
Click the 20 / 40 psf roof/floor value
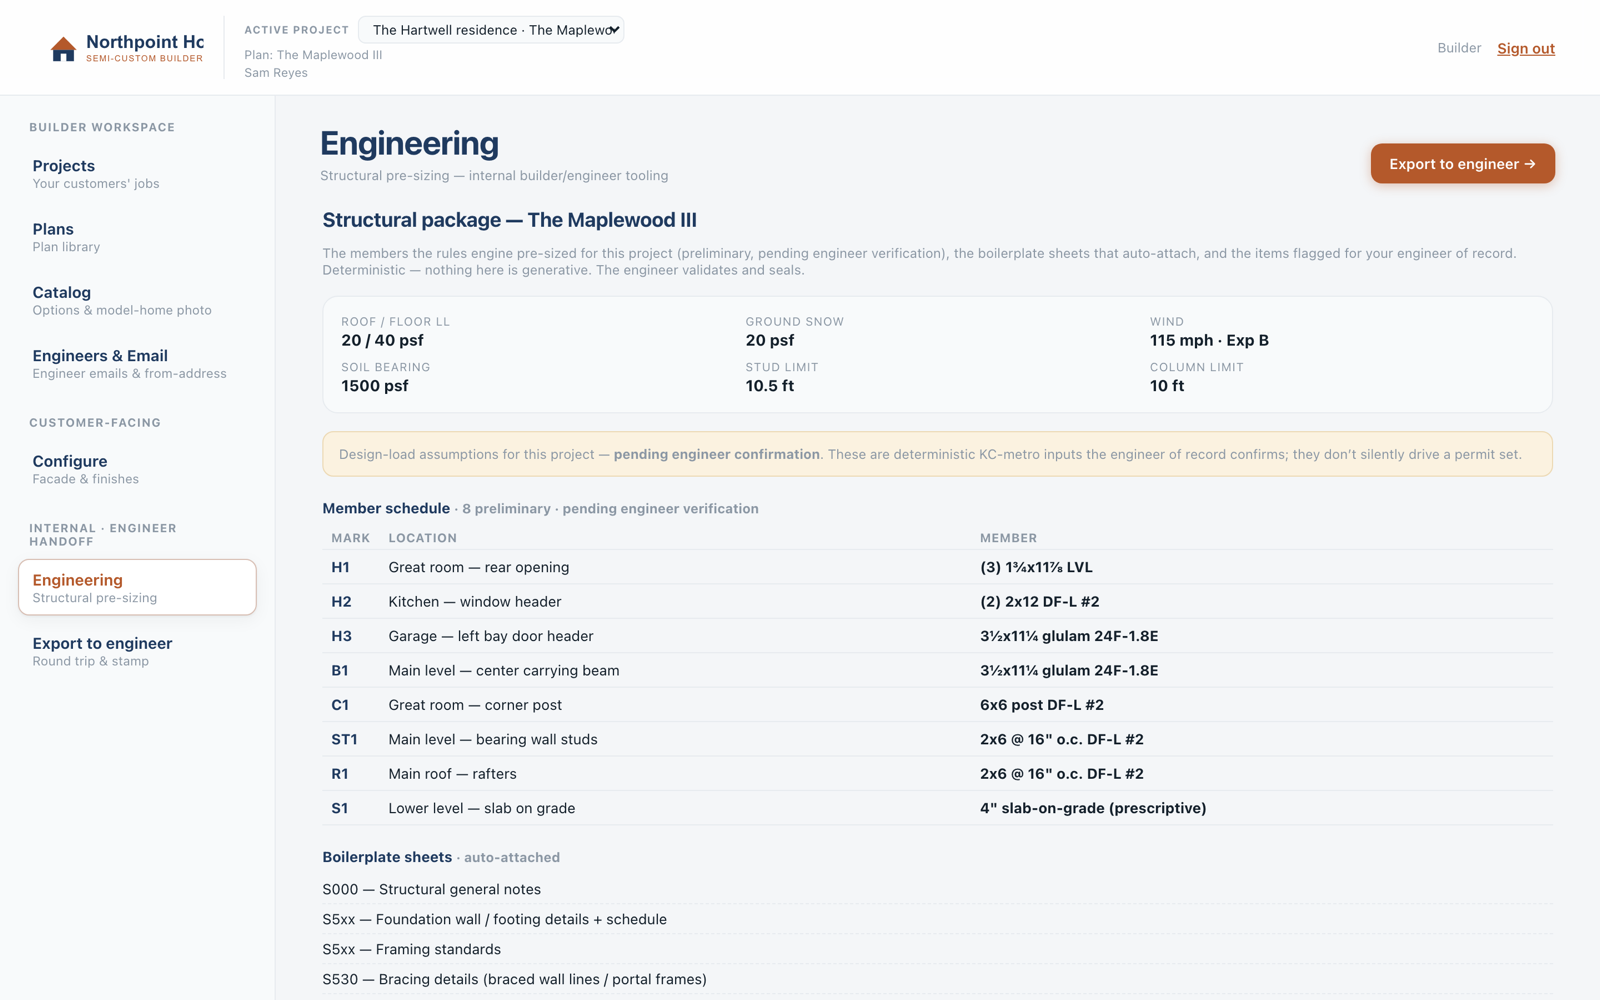click(382, 340)
